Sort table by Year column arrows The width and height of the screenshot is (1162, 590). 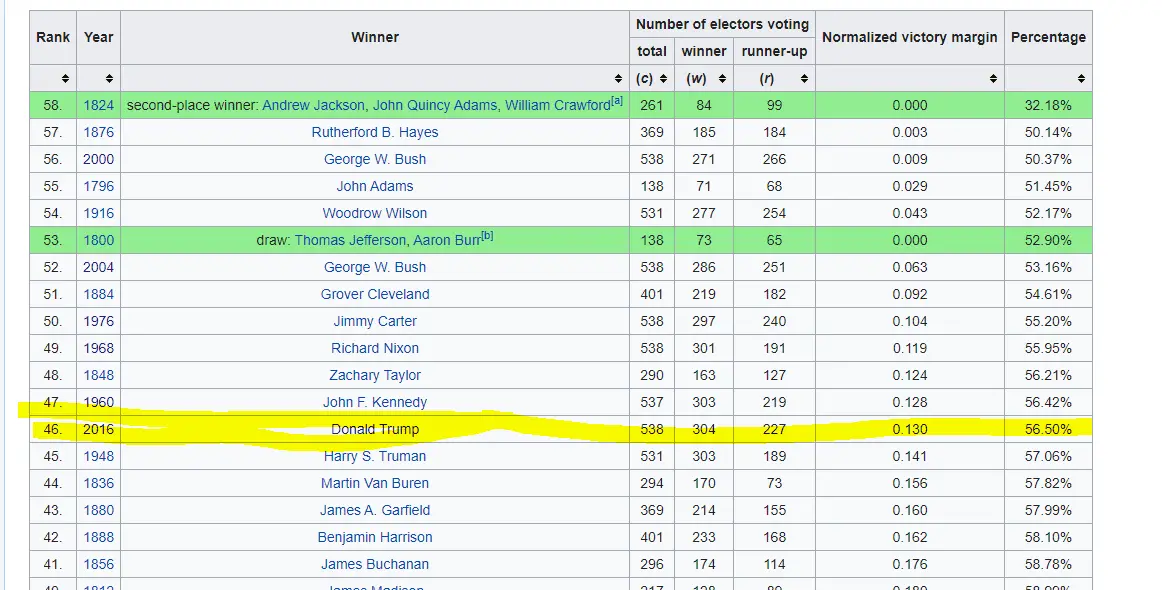point(109,78)
